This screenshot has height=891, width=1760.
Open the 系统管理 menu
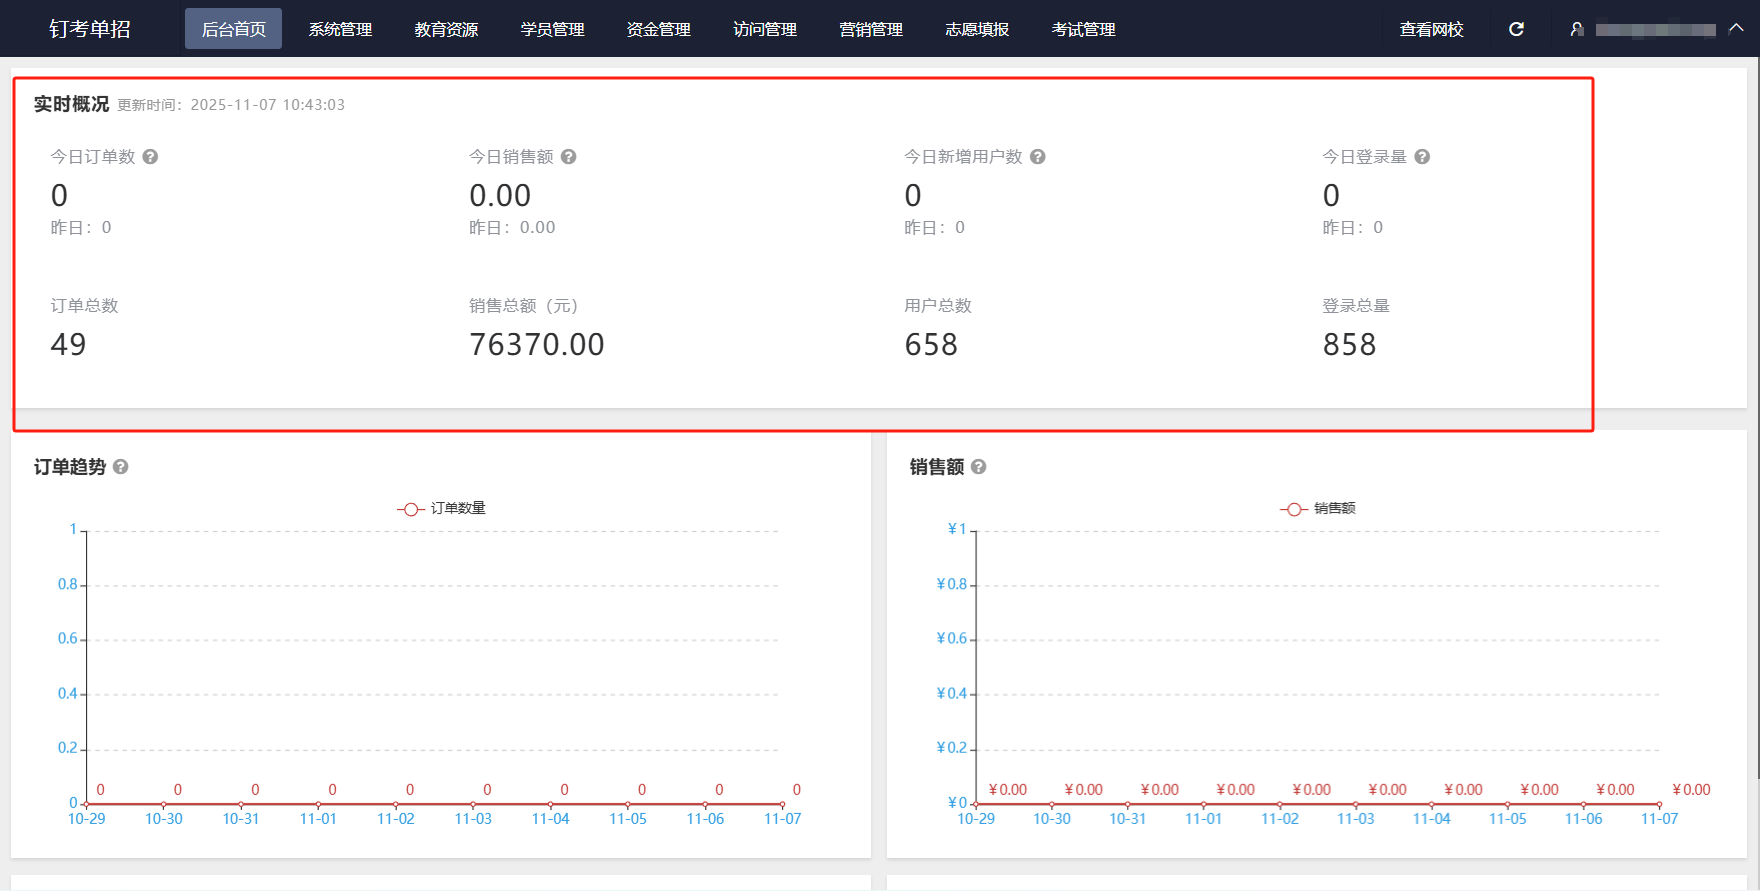[x=340, y=29]
